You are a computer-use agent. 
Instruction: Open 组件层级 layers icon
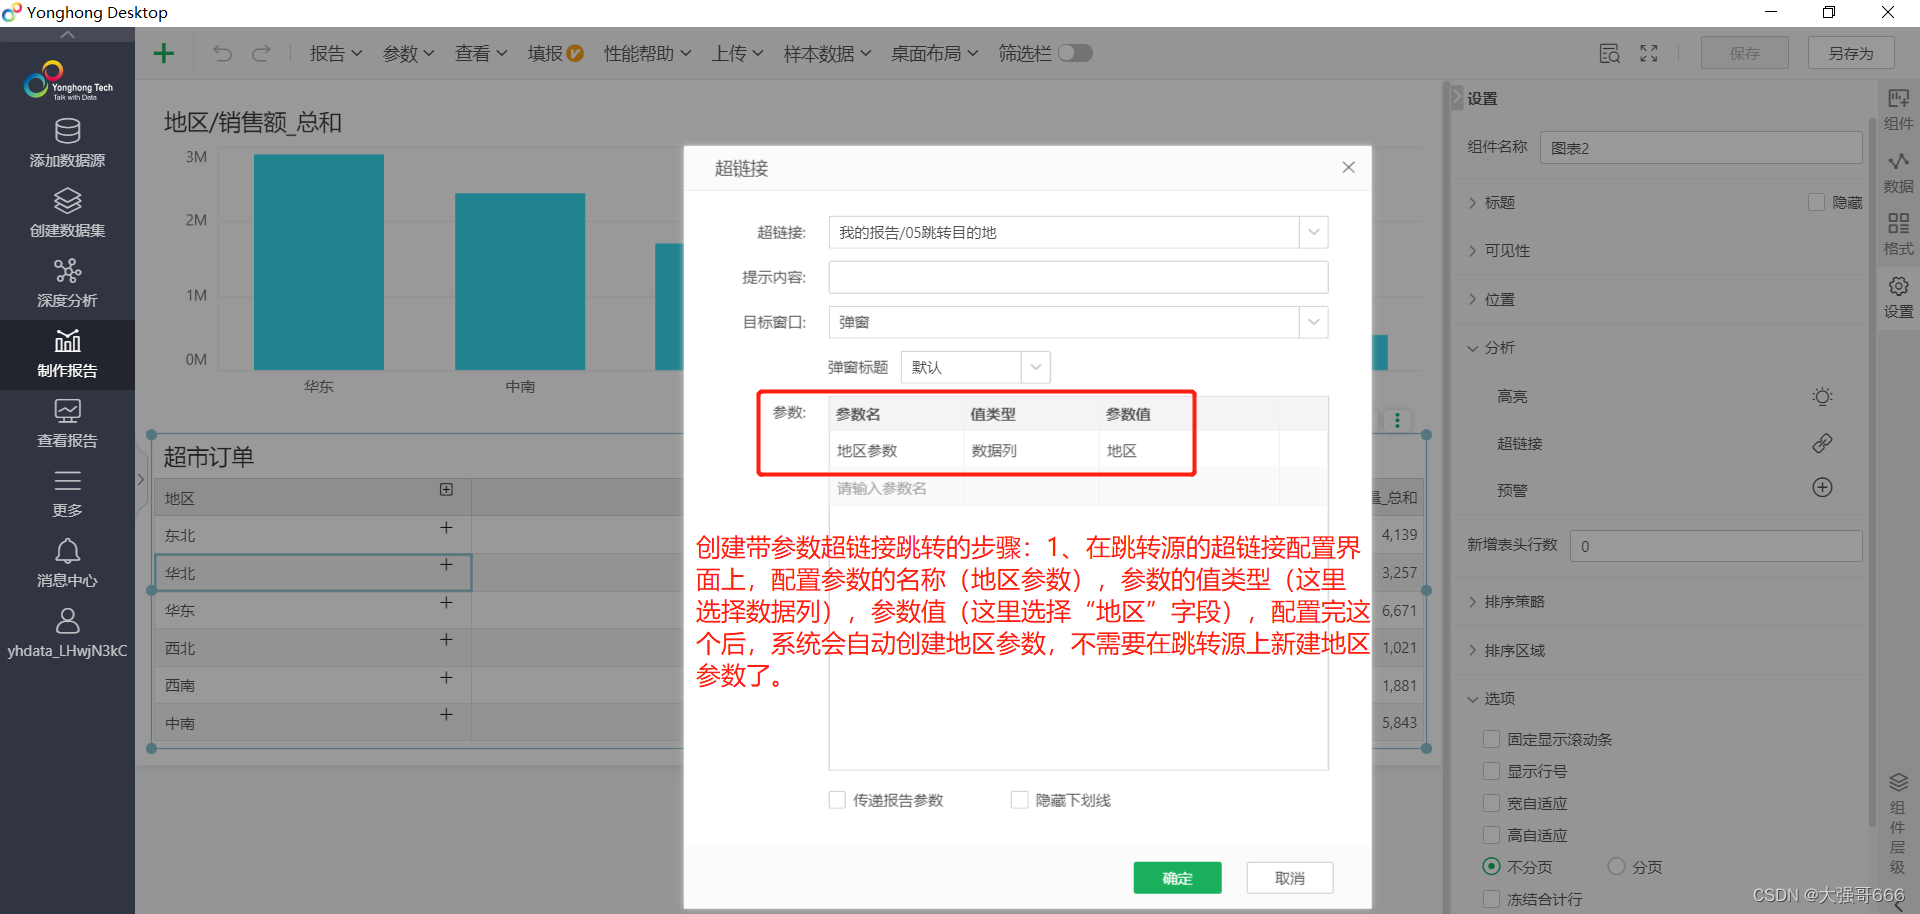tap(1898, 782)
